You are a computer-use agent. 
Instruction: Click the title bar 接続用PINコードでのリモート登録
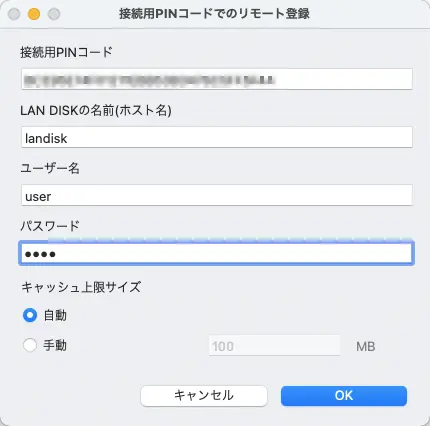215,14
